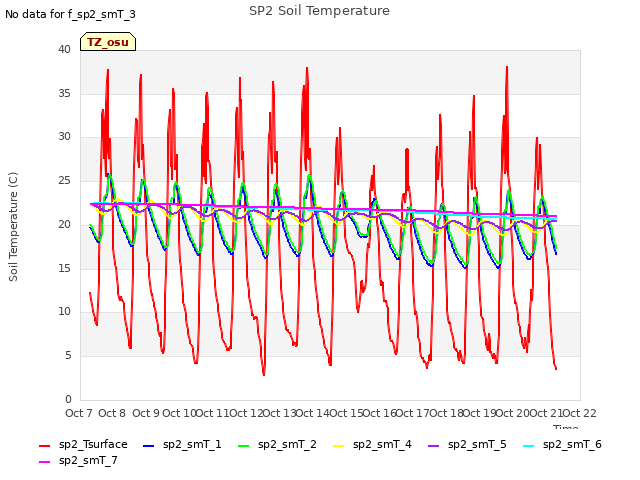The image size is (640, 480).
Task: Toggle the sp2_smT_1 legend entry
Action: tap(182, 444)
